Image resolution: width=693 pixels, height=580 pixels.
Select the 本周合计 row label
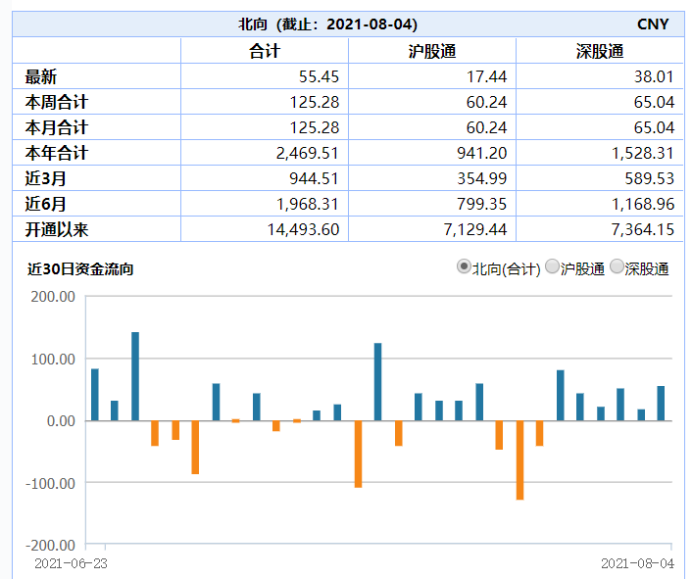pyautogui.click(x=56, y=102)
